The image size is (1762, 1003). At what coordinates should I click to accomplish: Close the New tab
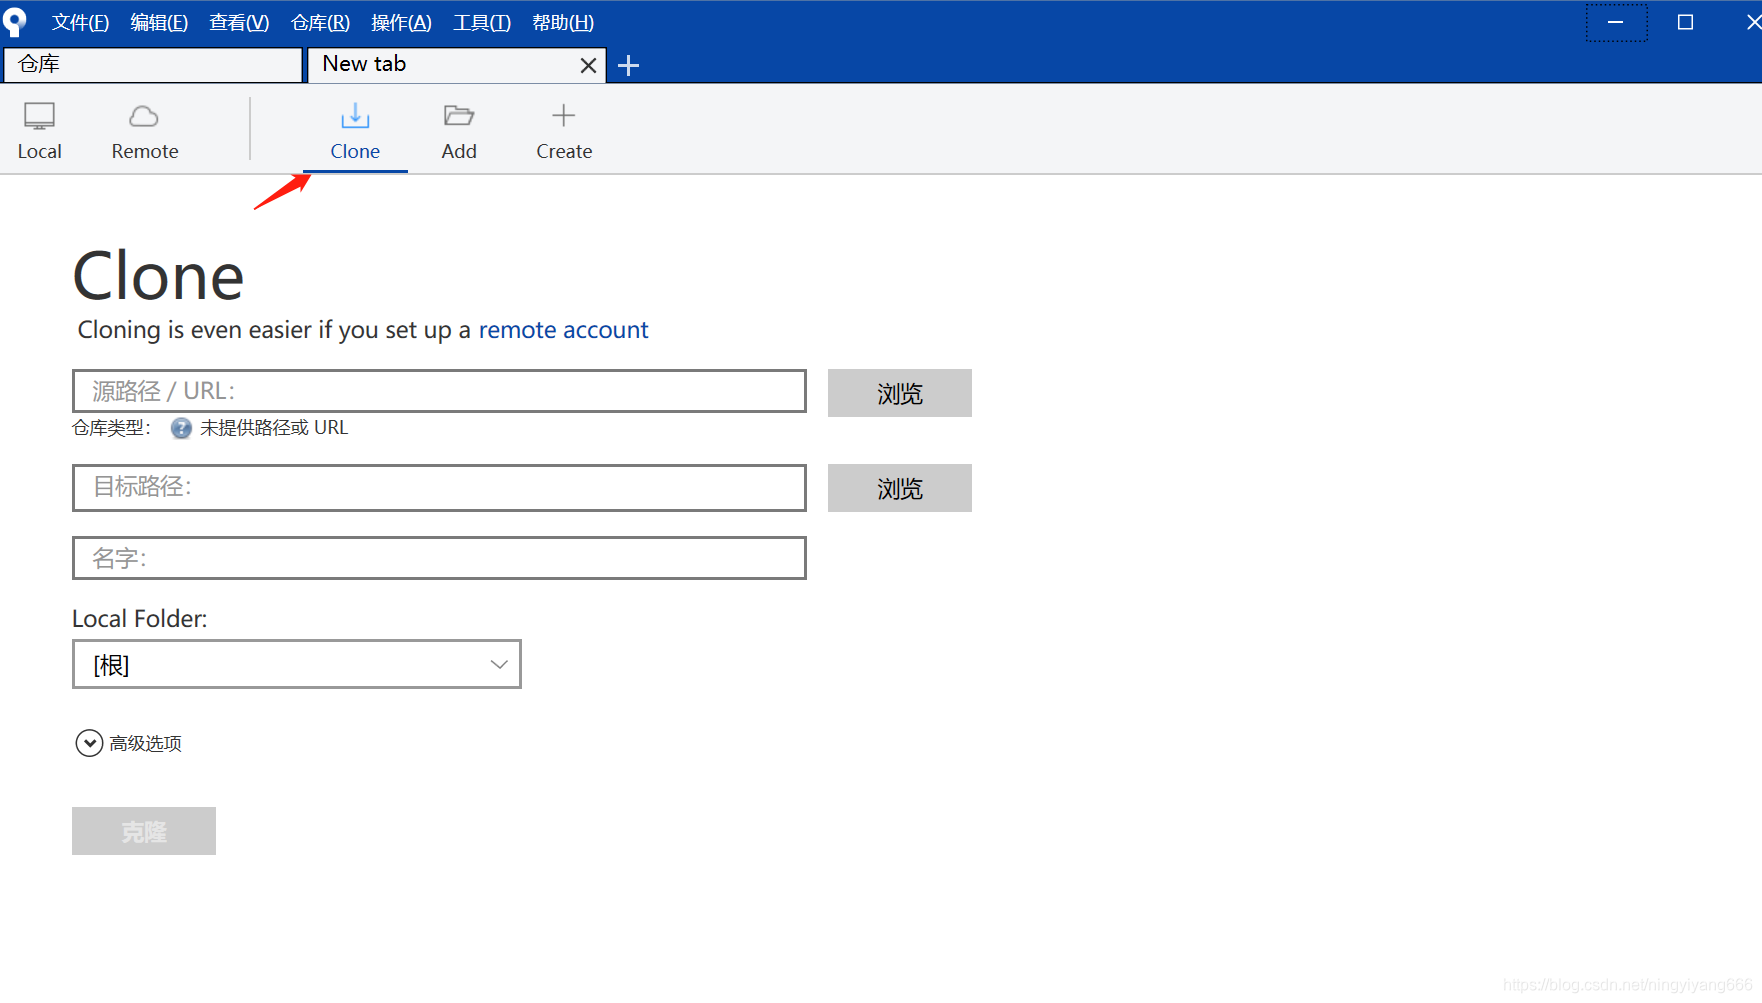click(x=588, y=66)
